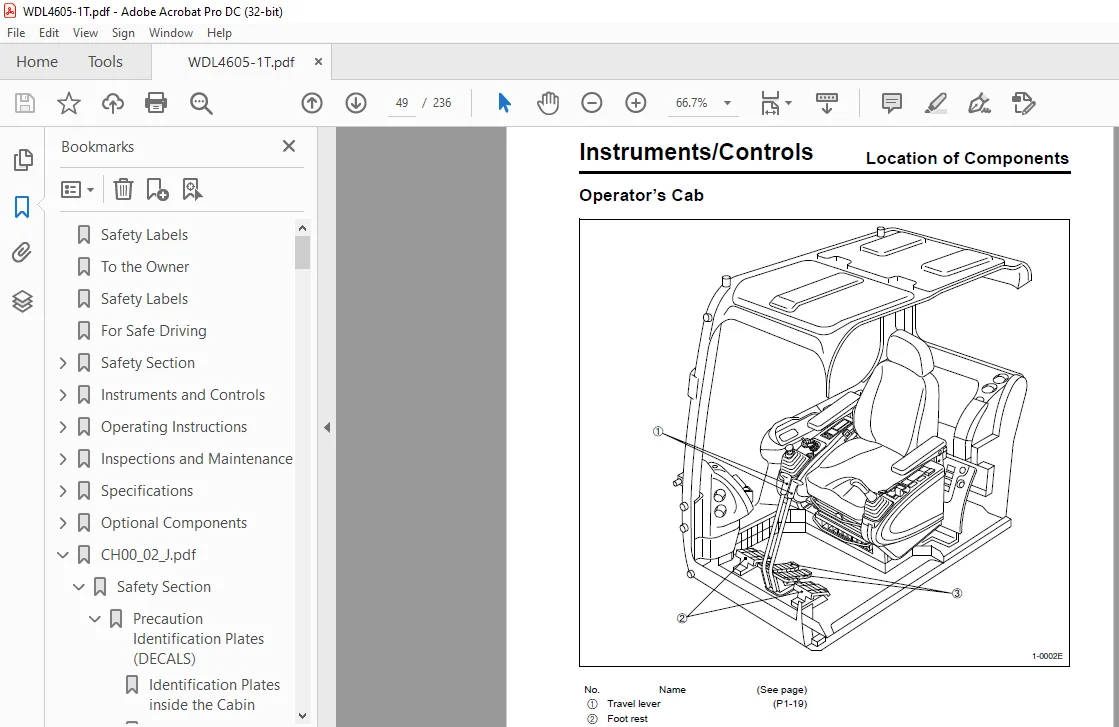This screenshot has height=727, width=1119.
Task: Close the Bookmarks panel
Action: point(288,146)
